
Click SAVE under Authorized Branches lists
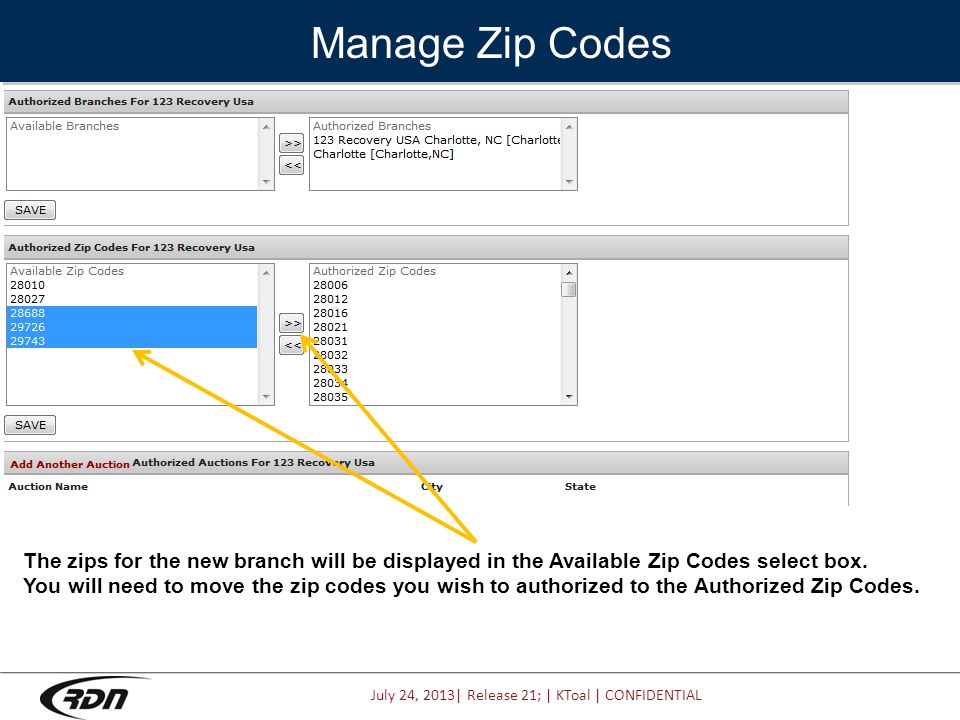[x=30, y=210]
